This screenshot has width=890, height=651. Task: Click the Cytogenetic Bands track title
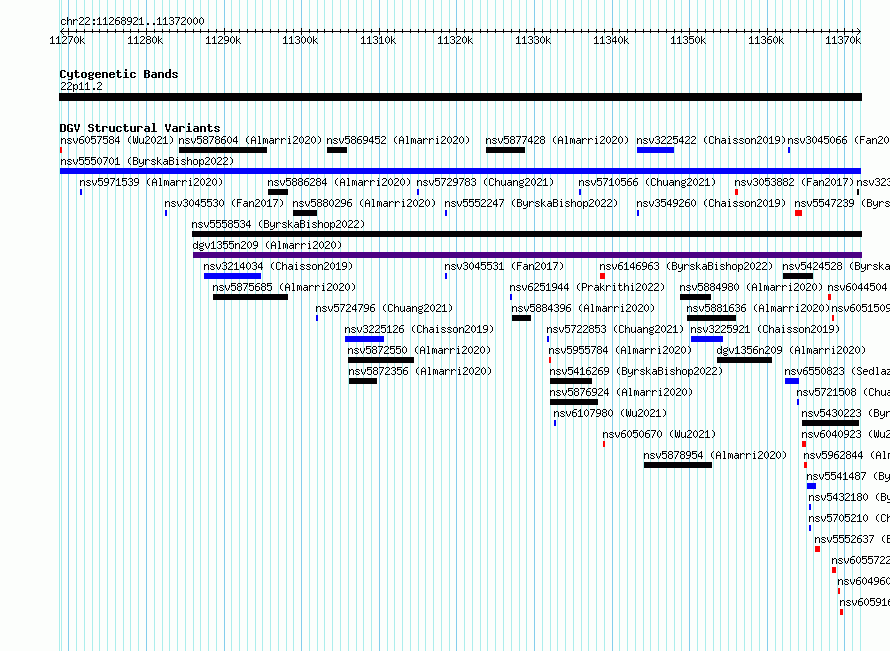click(x=119, y=74)
